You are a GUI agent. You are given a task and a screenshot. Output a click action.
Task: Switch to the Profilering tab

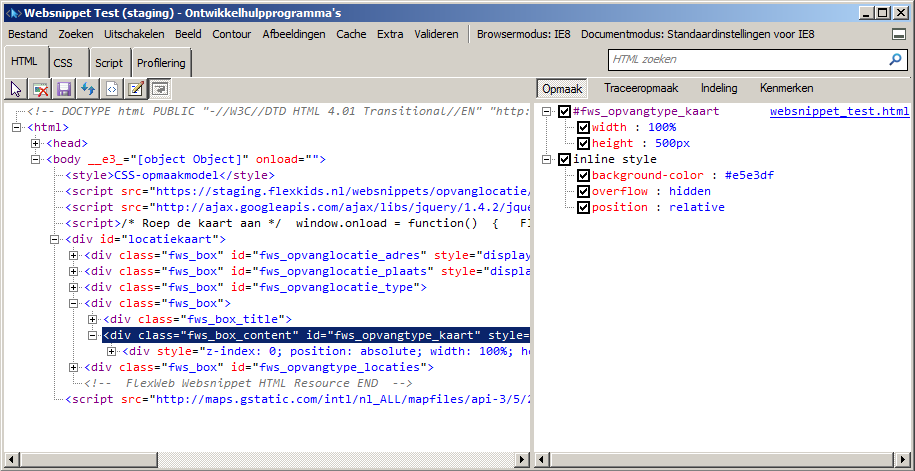(x=160, y=63)
